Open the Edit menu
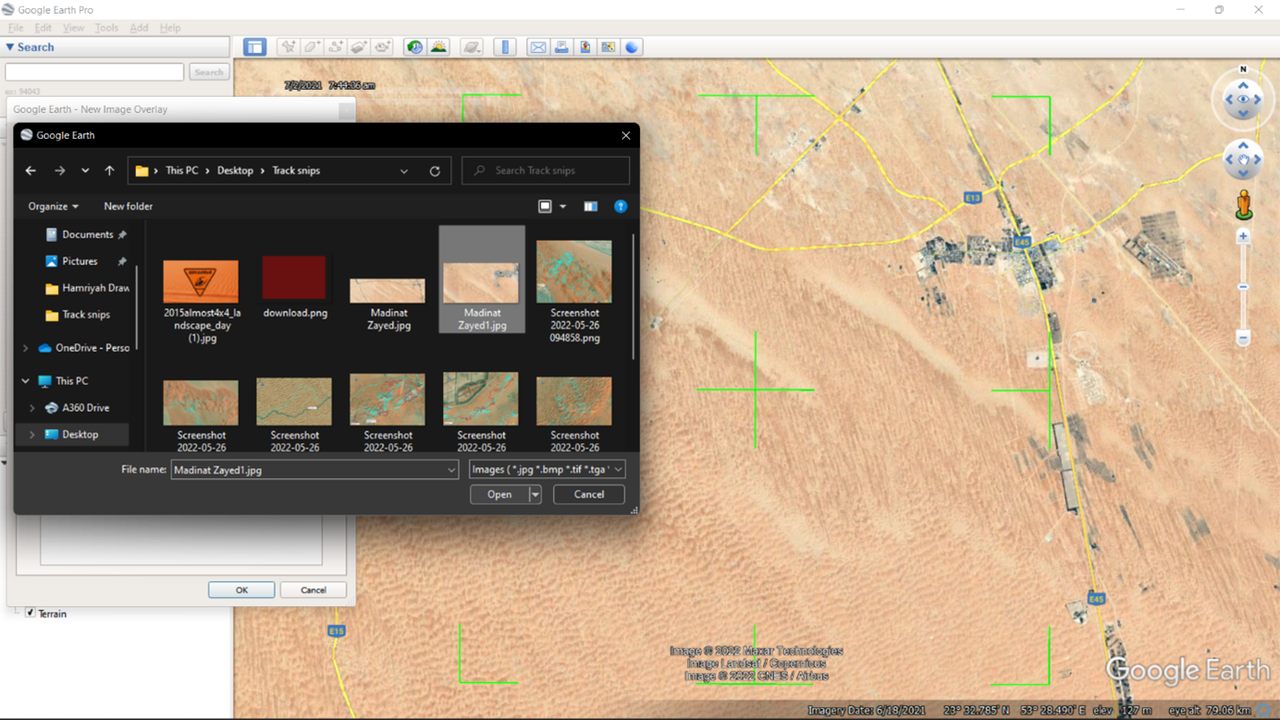1280x720 pixels. pyautogui.click(x=44, y=28)
